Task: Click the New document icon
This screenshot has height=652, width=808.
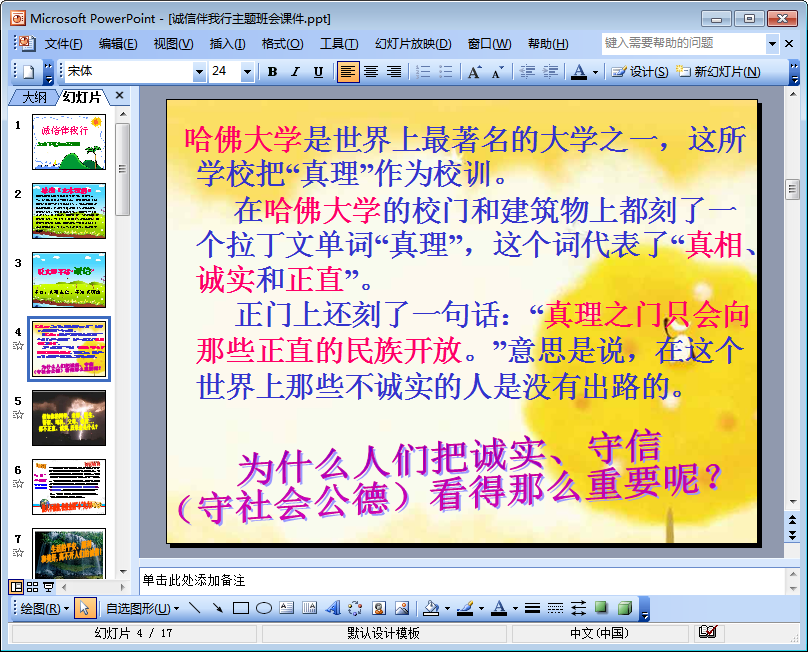Action: point(28,72)
